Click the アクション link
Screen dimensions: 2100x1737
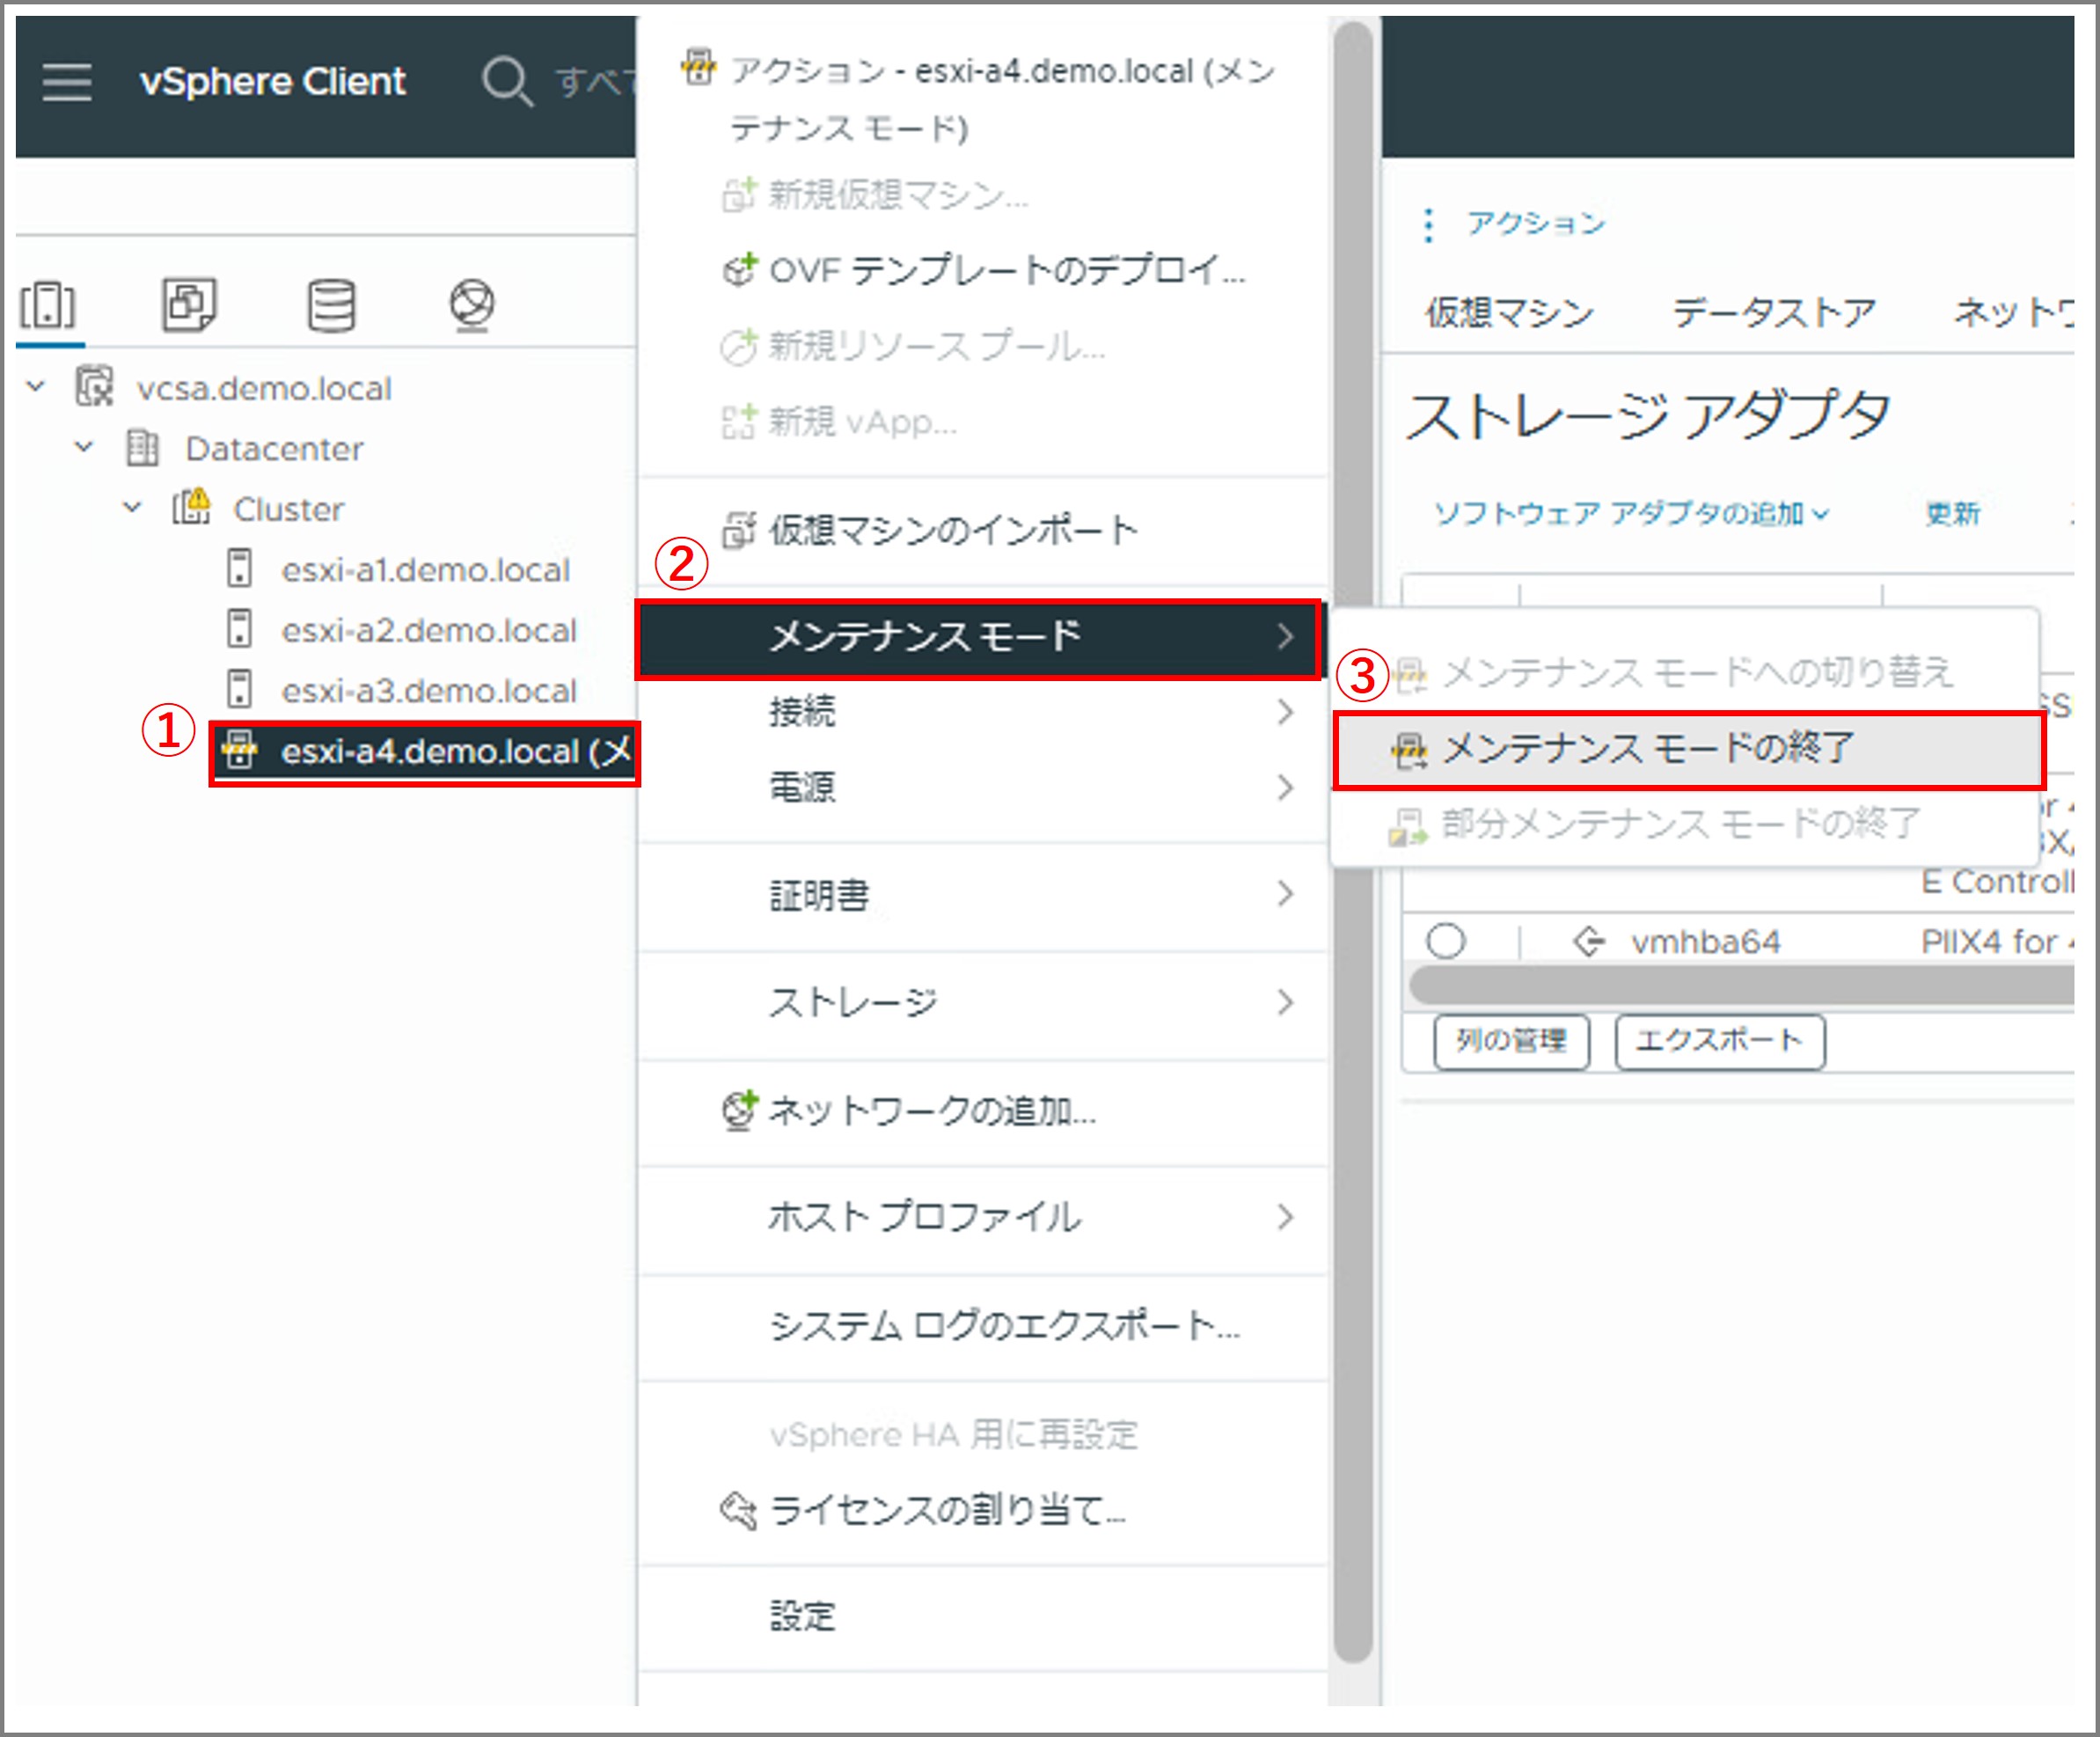pyautogui.click(x=1535, y=223)
